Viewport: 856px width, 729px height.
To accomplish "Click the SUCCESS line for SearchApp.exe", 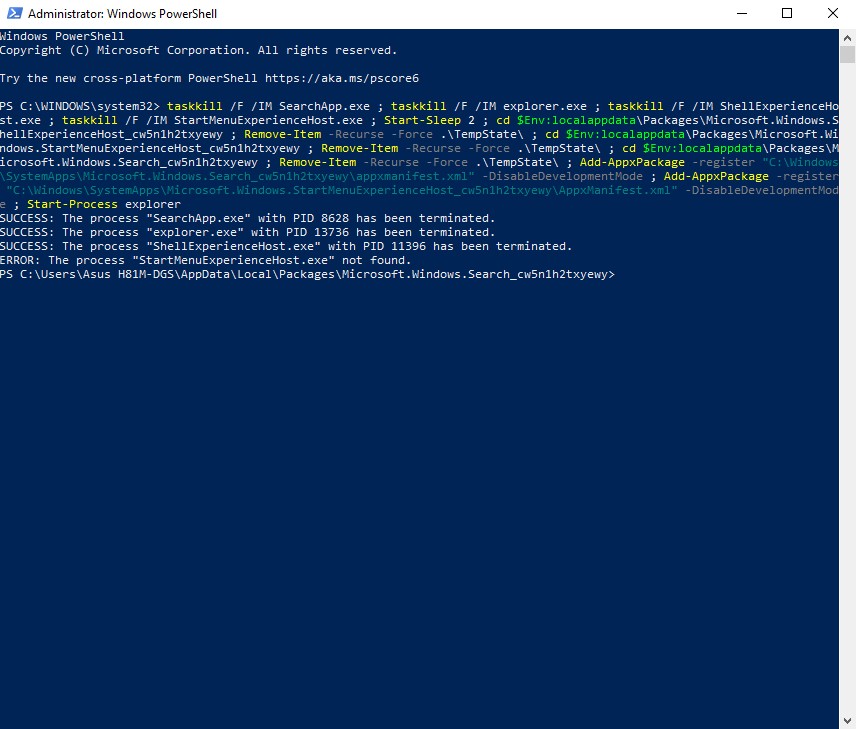I will coord(247,218).
